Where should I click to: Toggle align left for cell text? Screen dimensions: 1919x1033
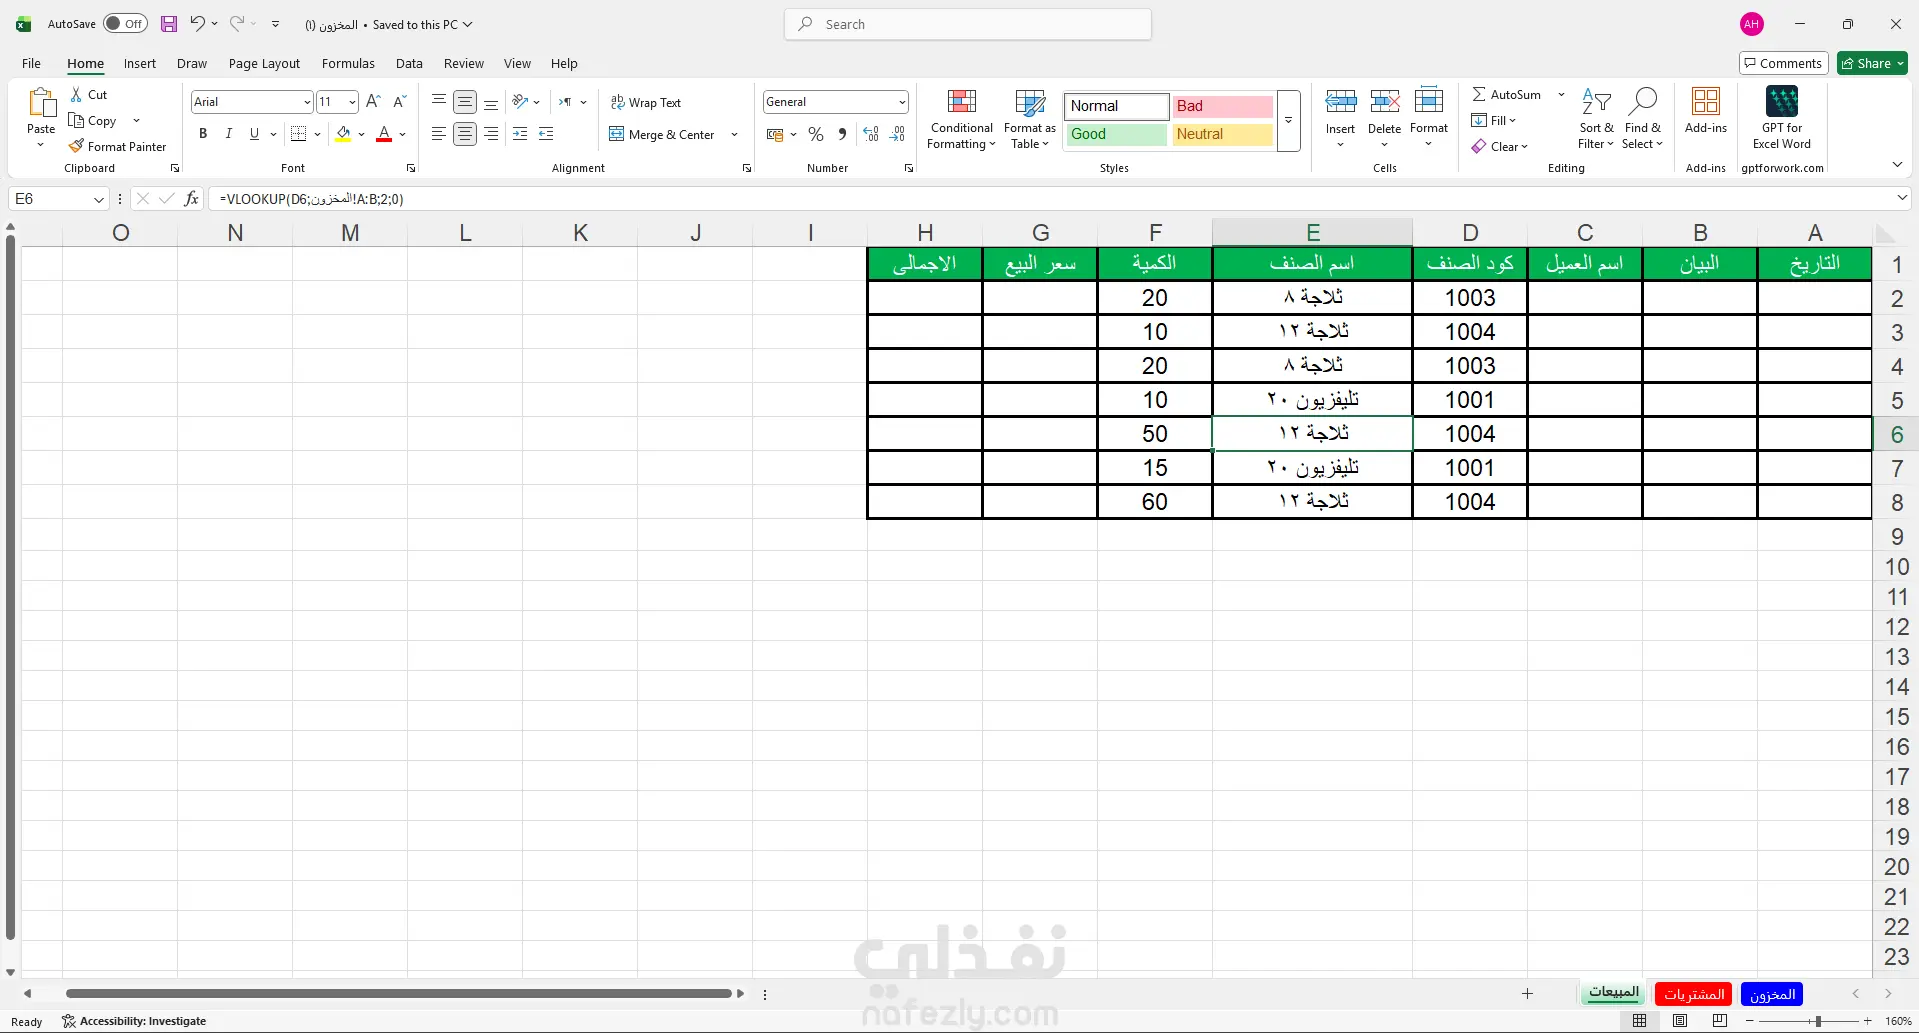click(439, 133)
